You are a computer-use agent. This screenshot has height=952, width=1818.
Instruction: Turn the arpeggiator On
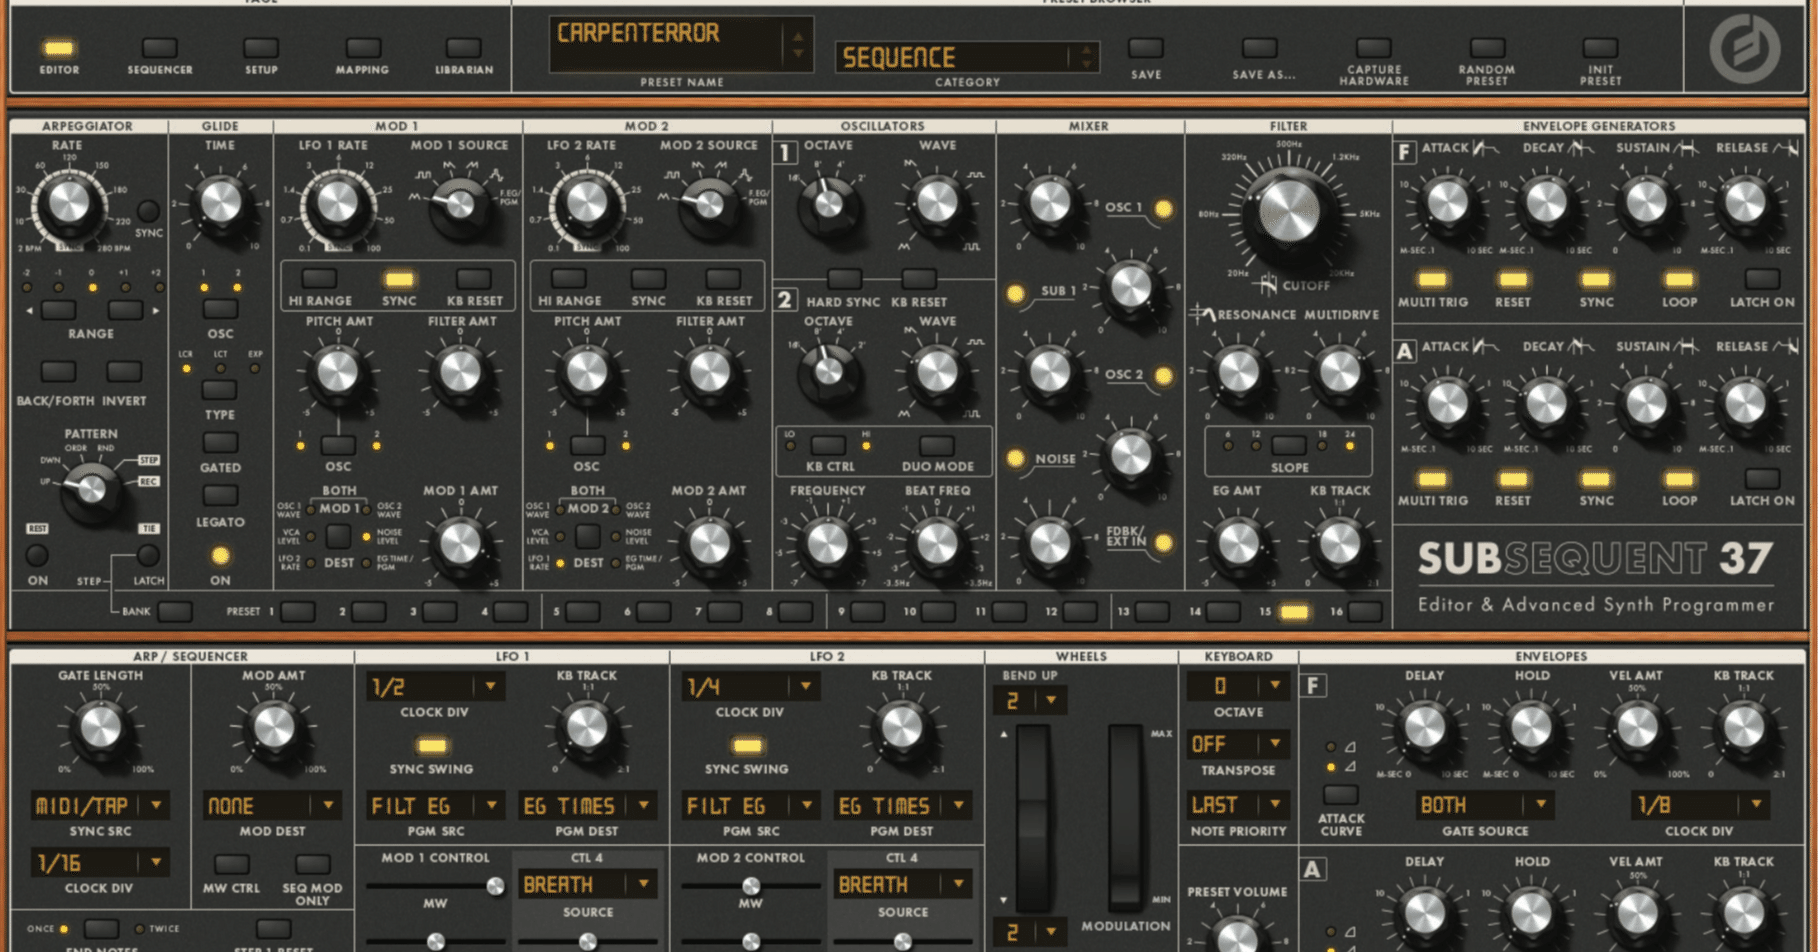[x=37, y=555]
